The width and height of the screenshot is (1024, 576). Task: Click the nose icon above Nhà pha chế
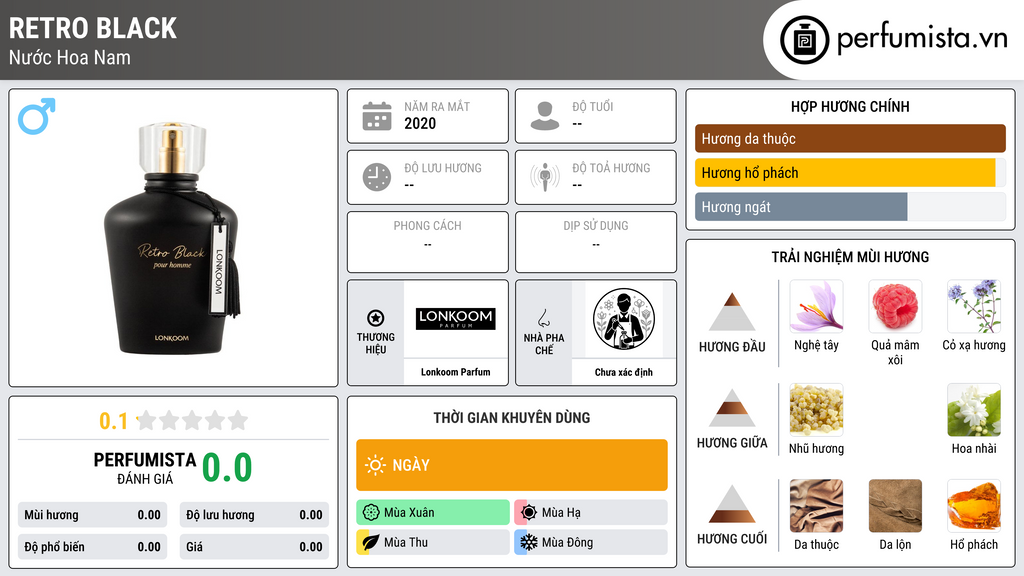point(543,318)
